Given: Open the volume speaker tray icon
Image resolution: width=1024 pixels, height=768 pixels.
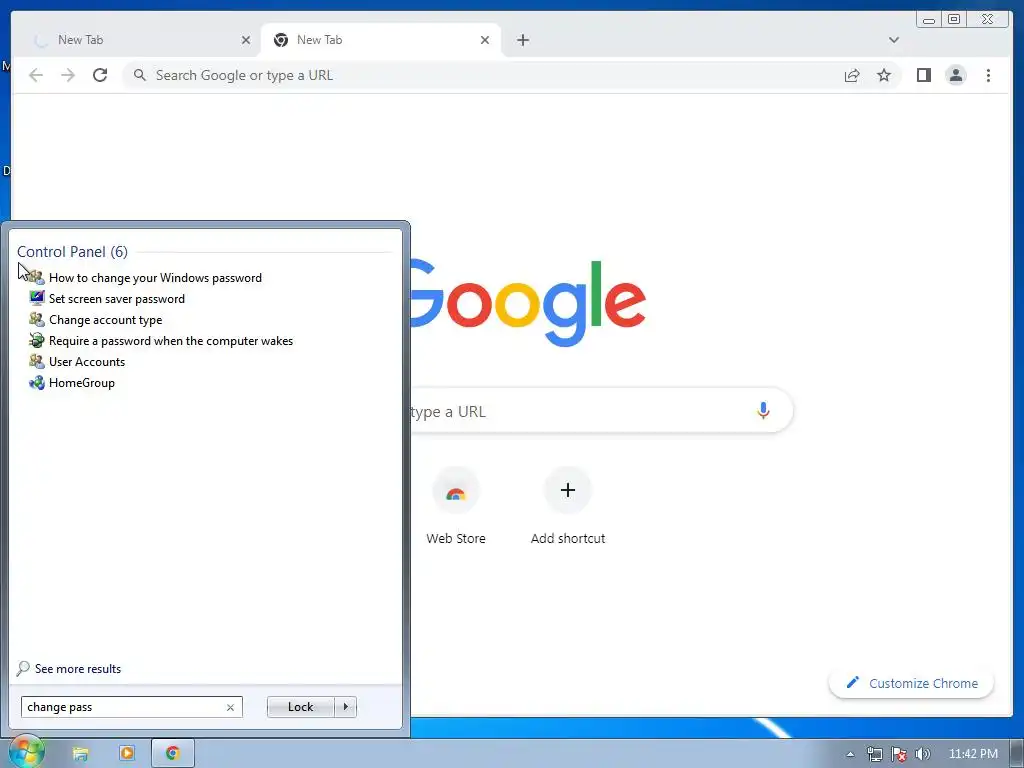Looking at the screenshot, I should (x=922, y=754).
